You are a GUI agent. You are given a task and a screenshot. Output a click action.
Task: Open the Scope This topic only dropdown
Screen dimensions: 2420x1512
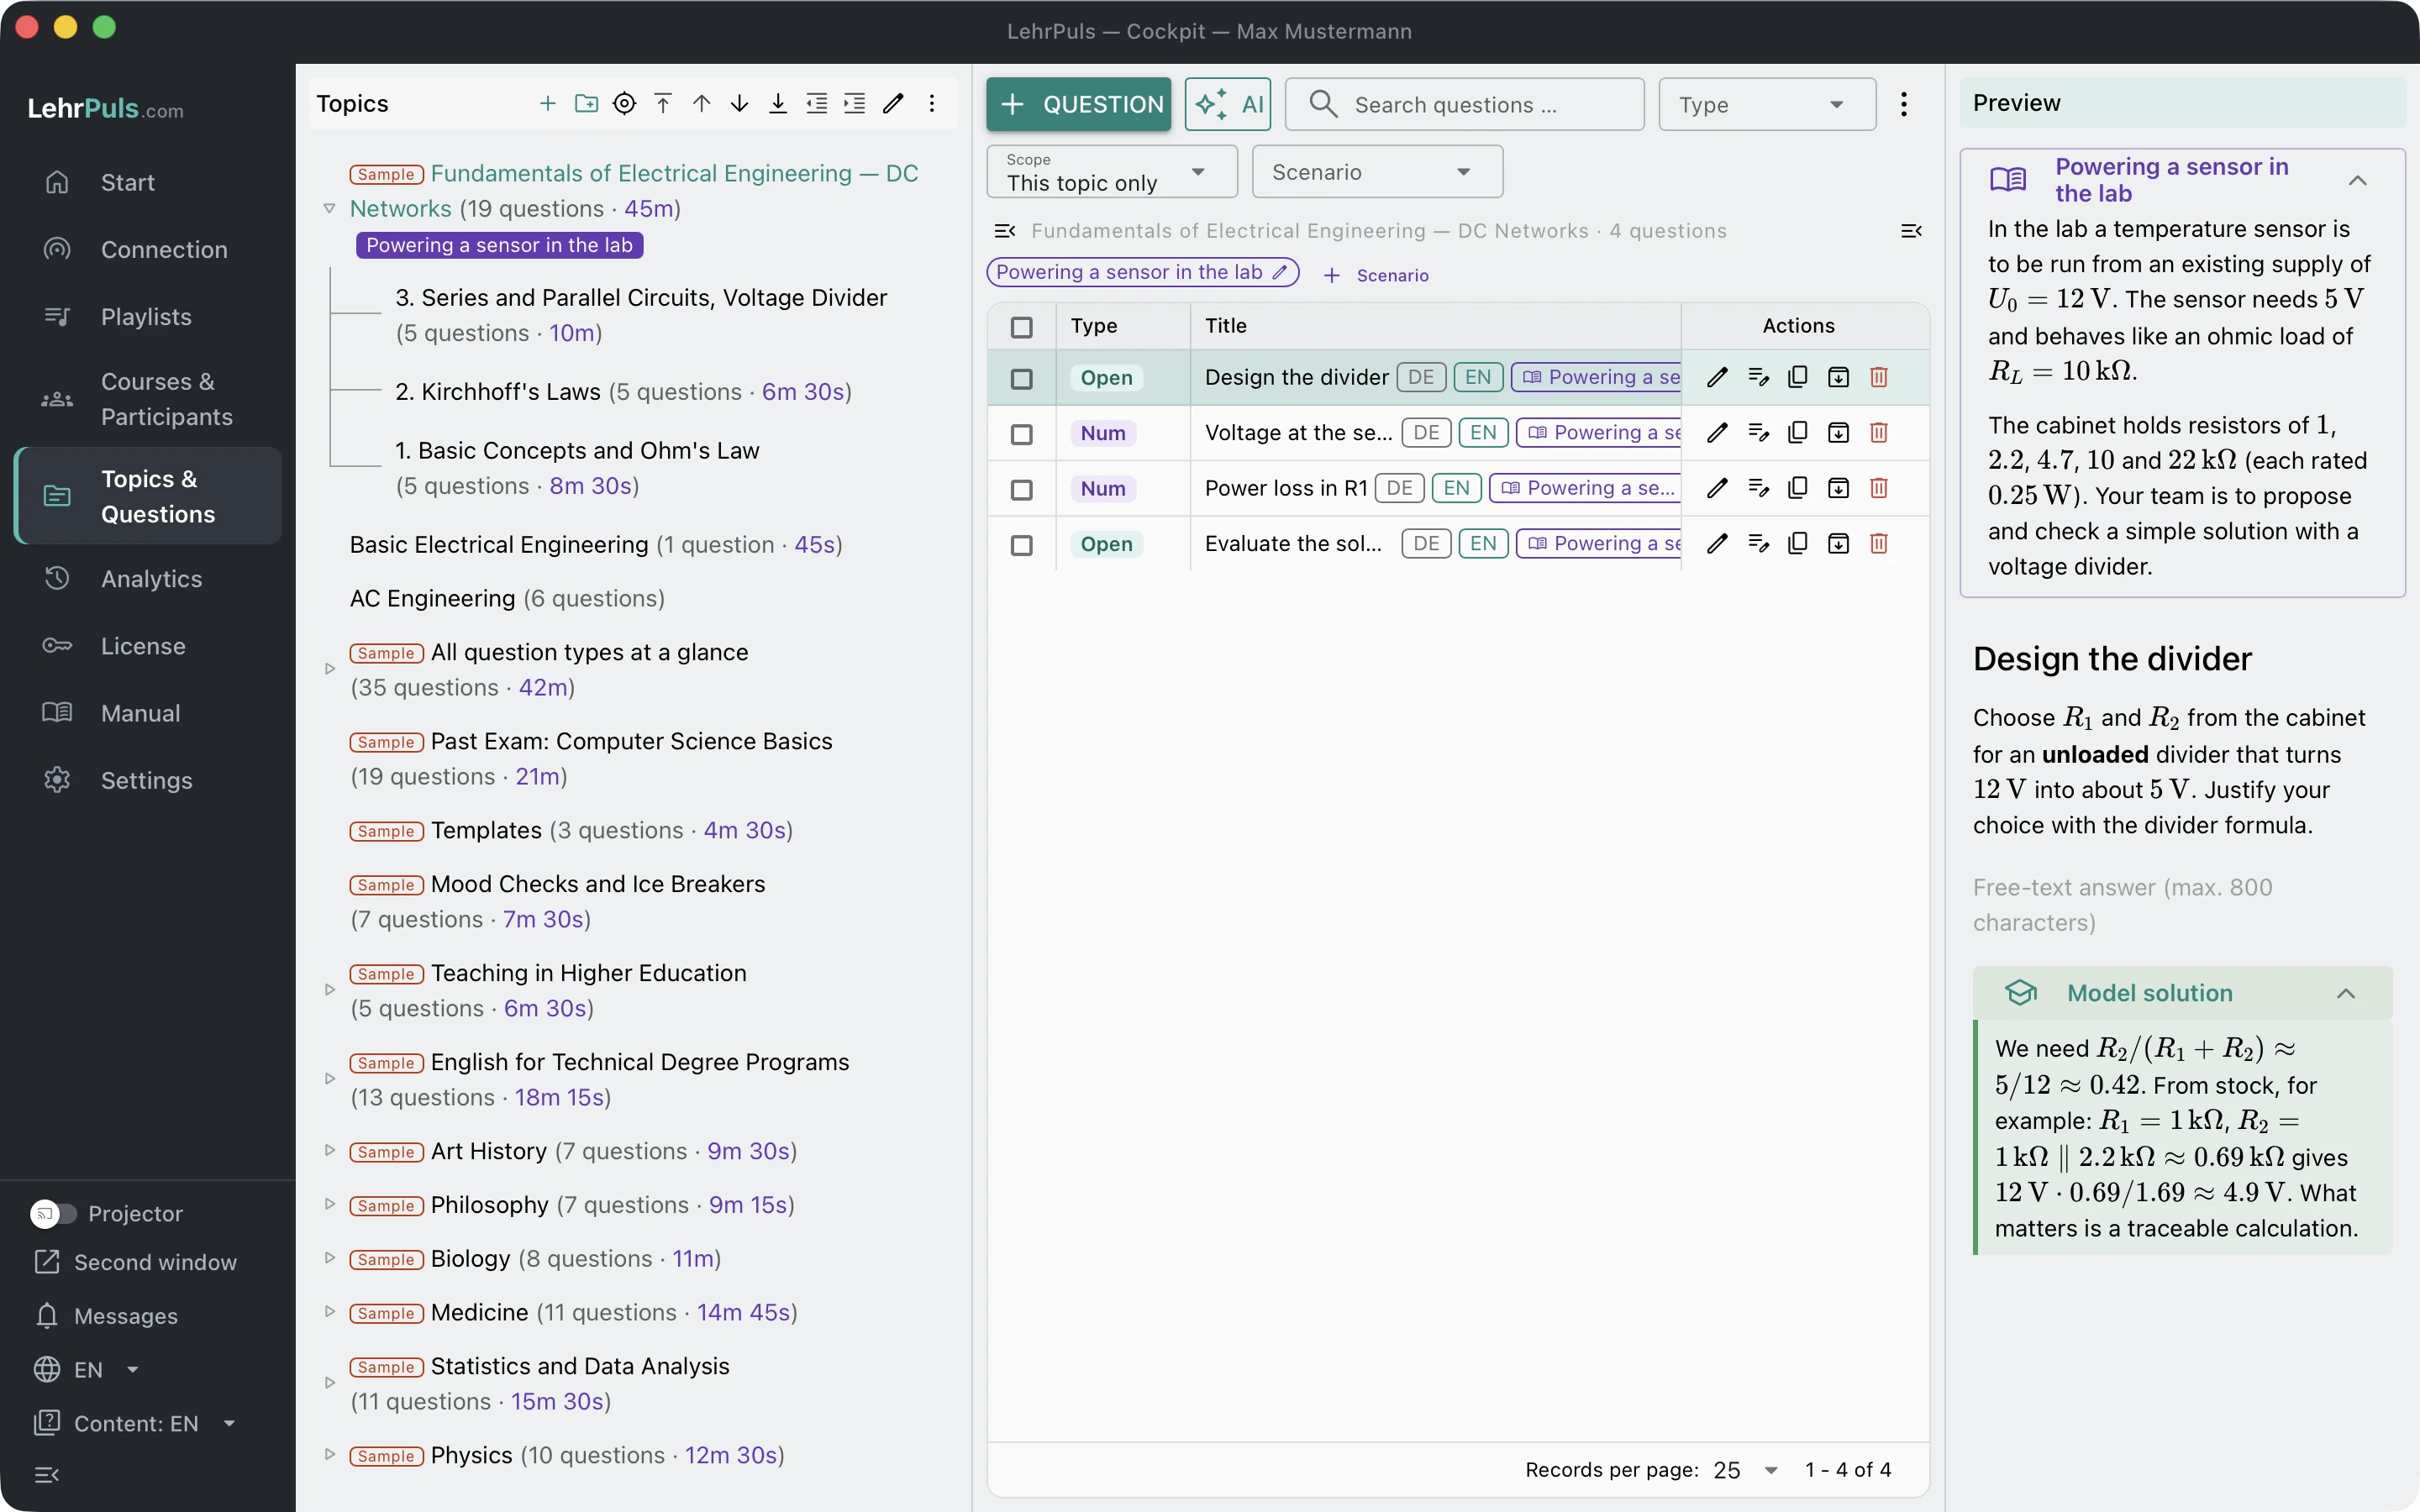click(x=1111, y=172)
